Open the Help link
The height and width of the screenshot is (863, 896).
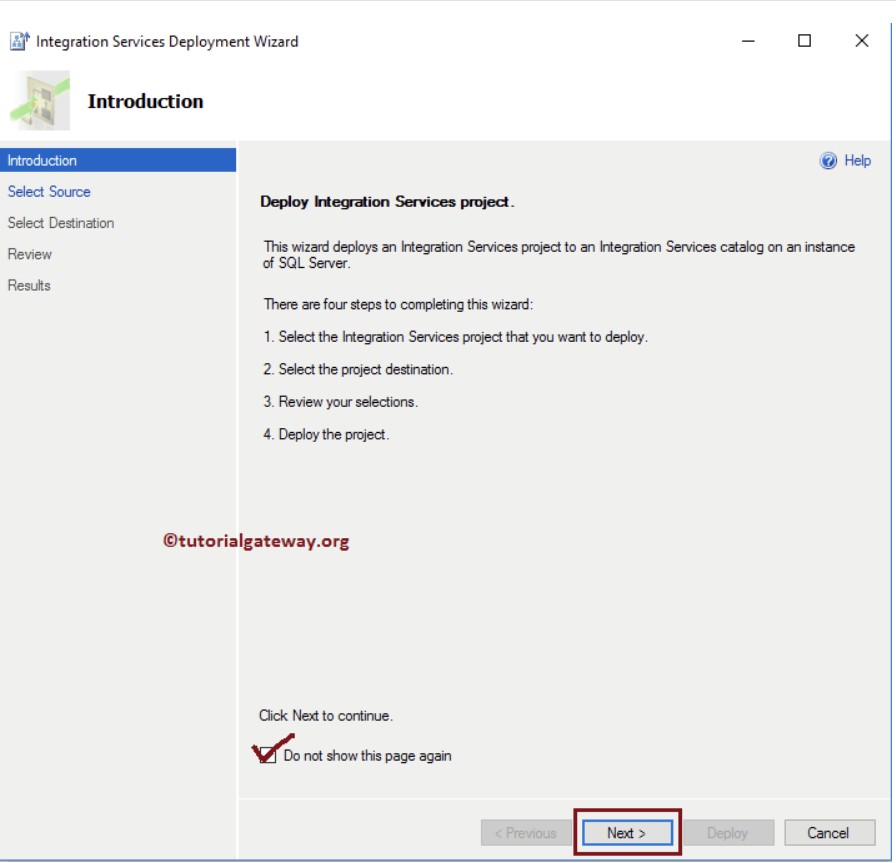[x=857, y=161]
